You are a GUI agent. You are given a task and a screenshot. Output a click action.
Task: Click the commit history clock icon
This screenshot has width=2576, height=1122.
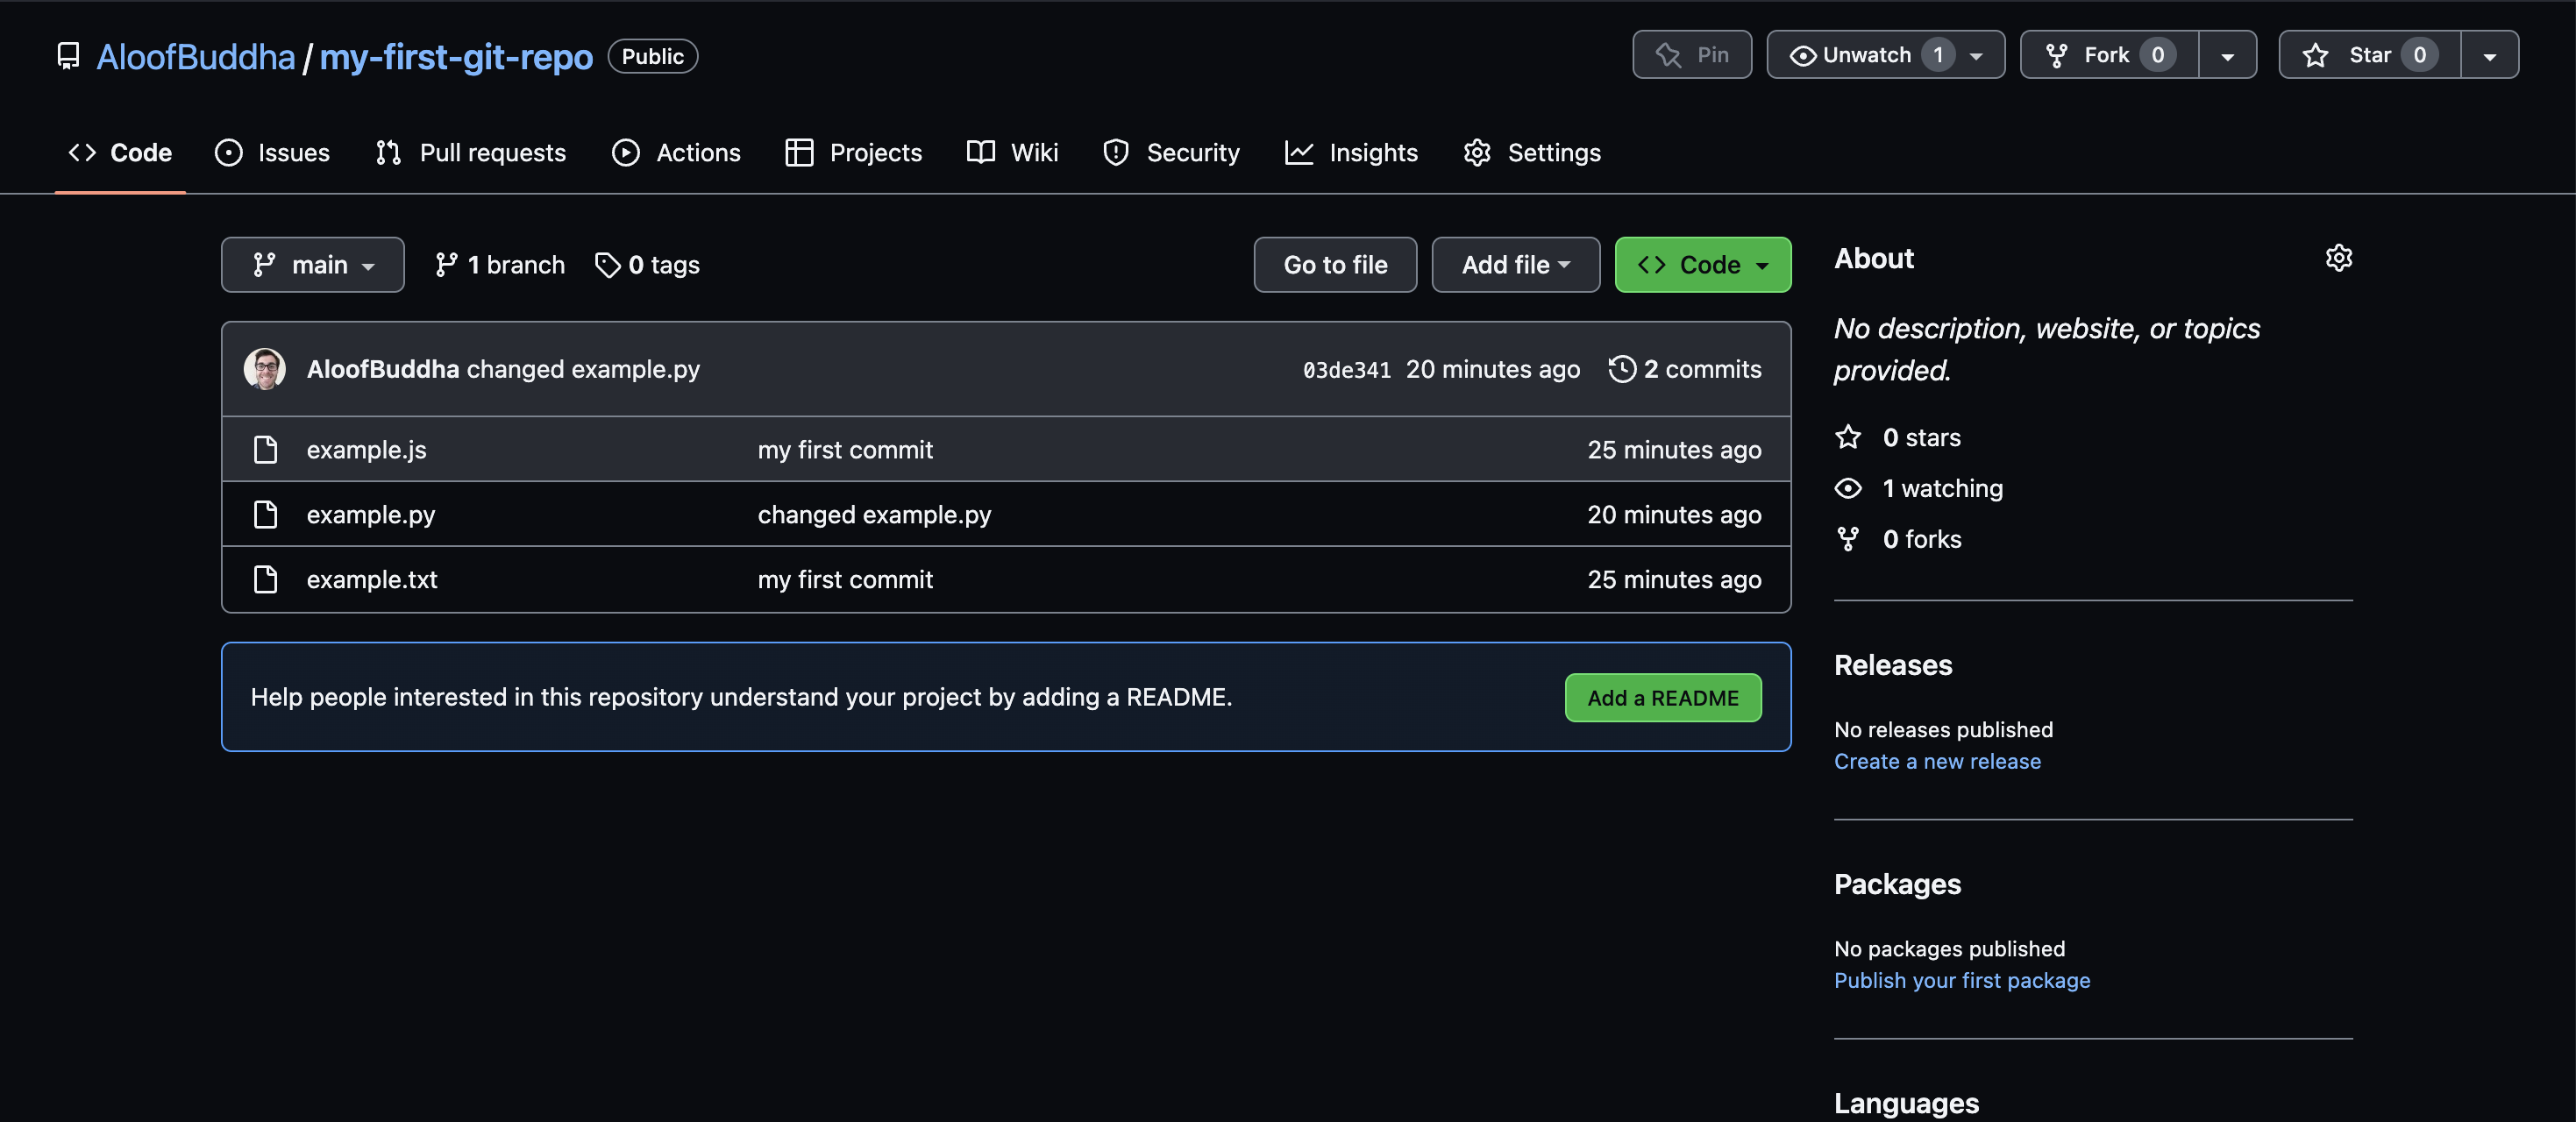pos(1622,369)
